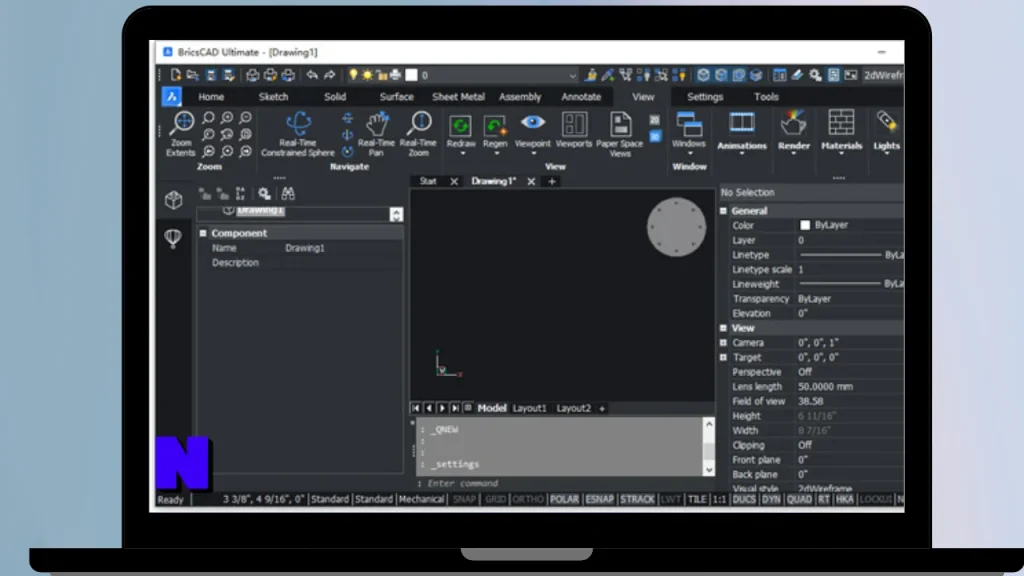This screenshot has height=576, width=1024.
Task: Expand the Redraw dropdown arrow
Action: 462,154
